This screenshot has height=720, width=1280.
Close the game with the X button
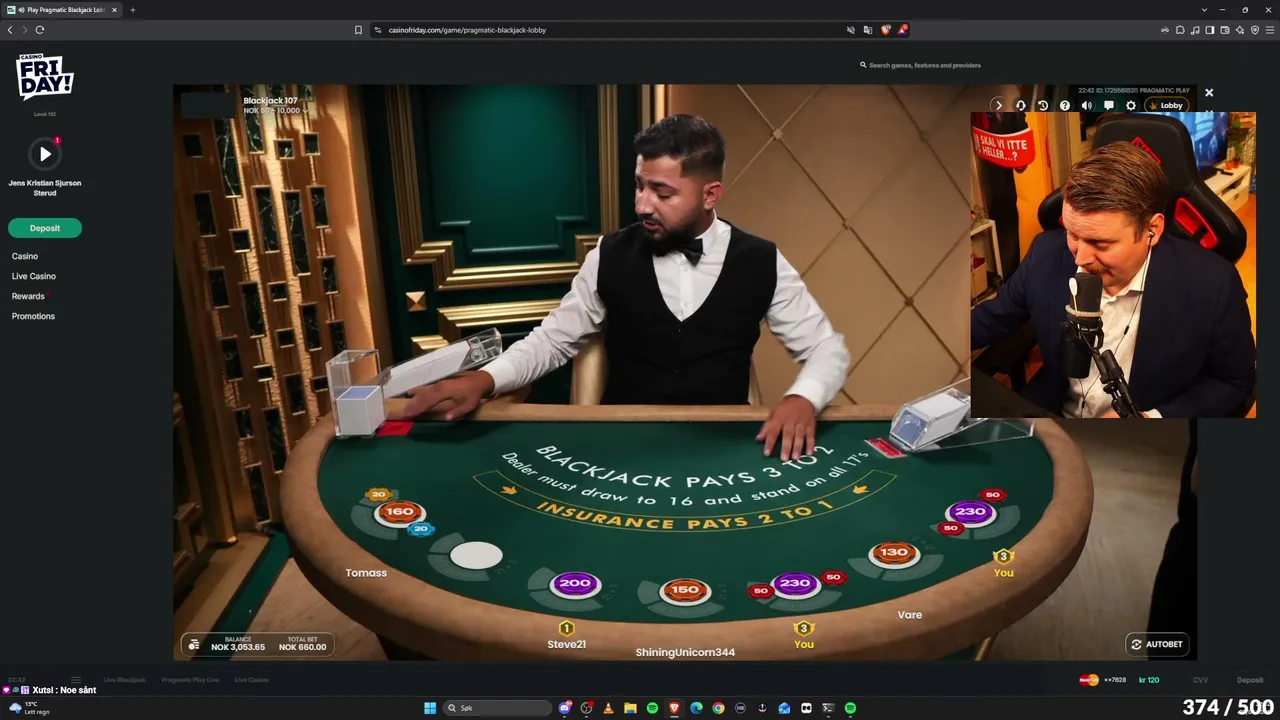pyautogui.click(x=1209, y=93)
